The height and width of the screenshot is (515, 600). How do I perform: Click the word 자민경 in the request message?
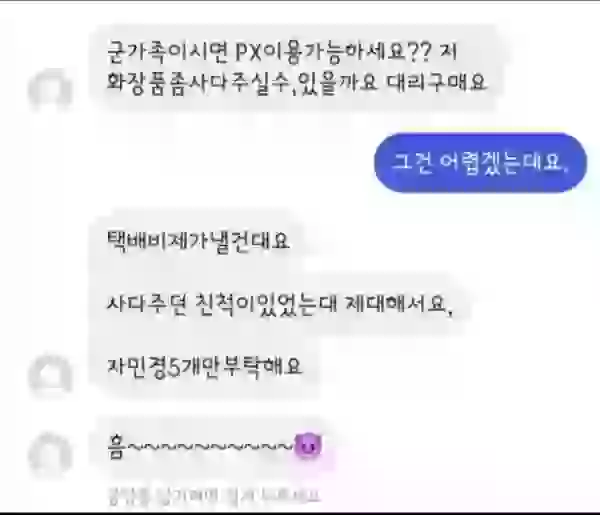point(137,367)
